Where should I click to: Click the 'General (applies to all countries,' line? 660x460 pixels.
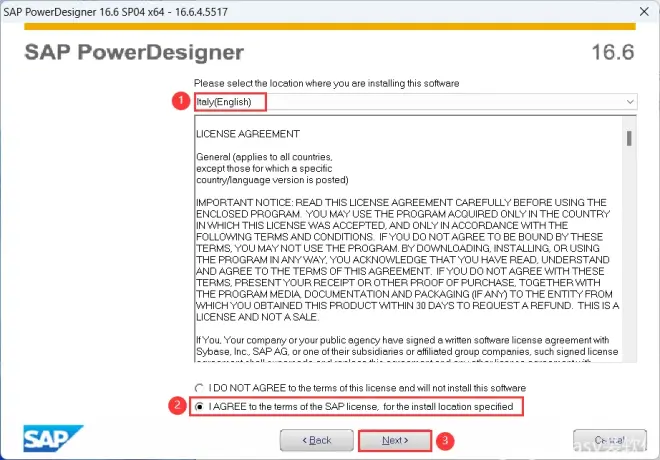click(x=264, y=157)
